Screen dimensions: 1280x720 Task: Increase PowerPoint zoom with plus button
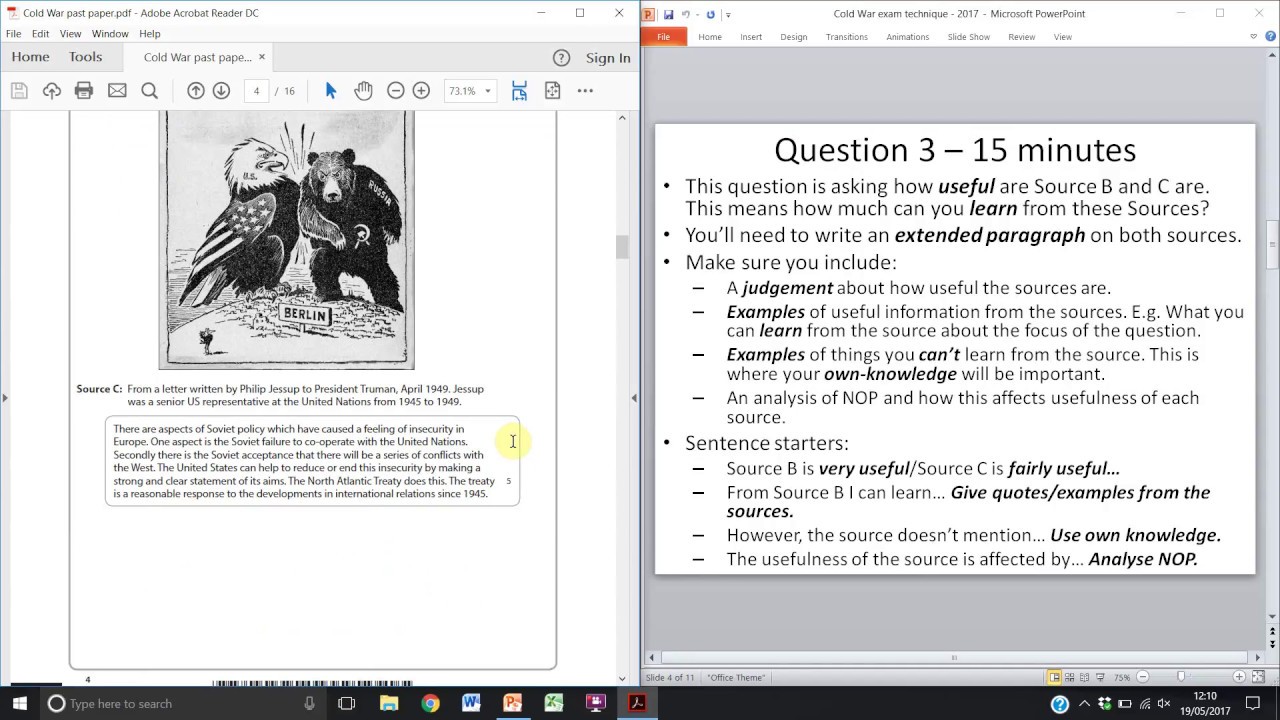[x=1240, y=677]
